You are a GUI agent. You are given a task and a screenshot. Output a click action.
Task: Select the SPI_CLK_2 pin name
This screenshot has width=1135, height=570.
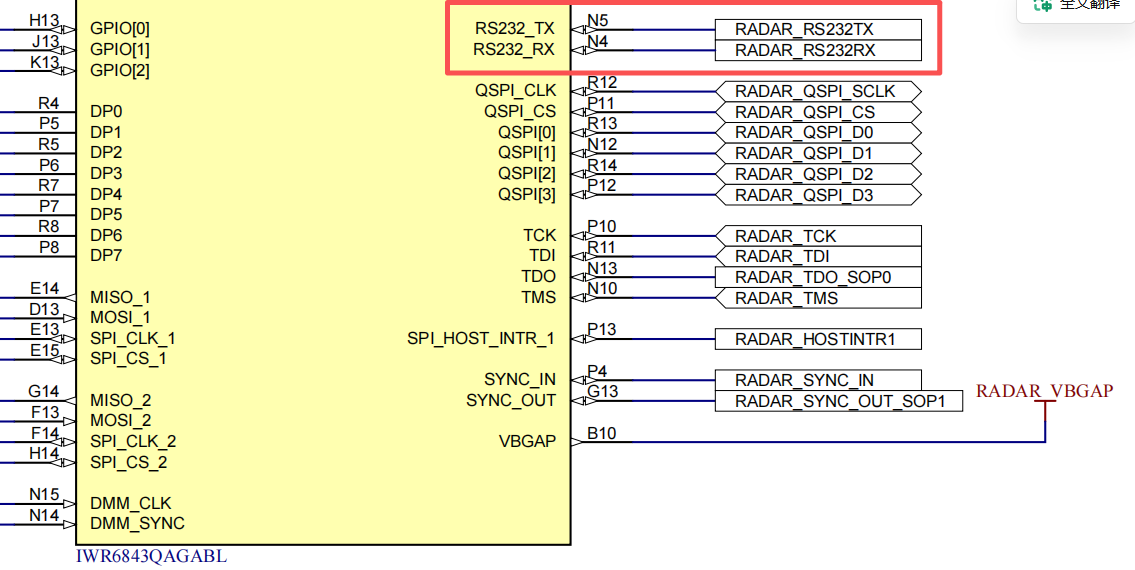tap(133, 441)
